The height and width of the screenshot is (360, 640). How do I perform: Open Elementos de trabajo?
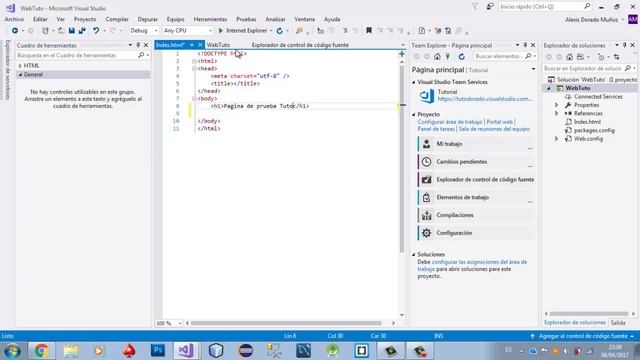476,197
